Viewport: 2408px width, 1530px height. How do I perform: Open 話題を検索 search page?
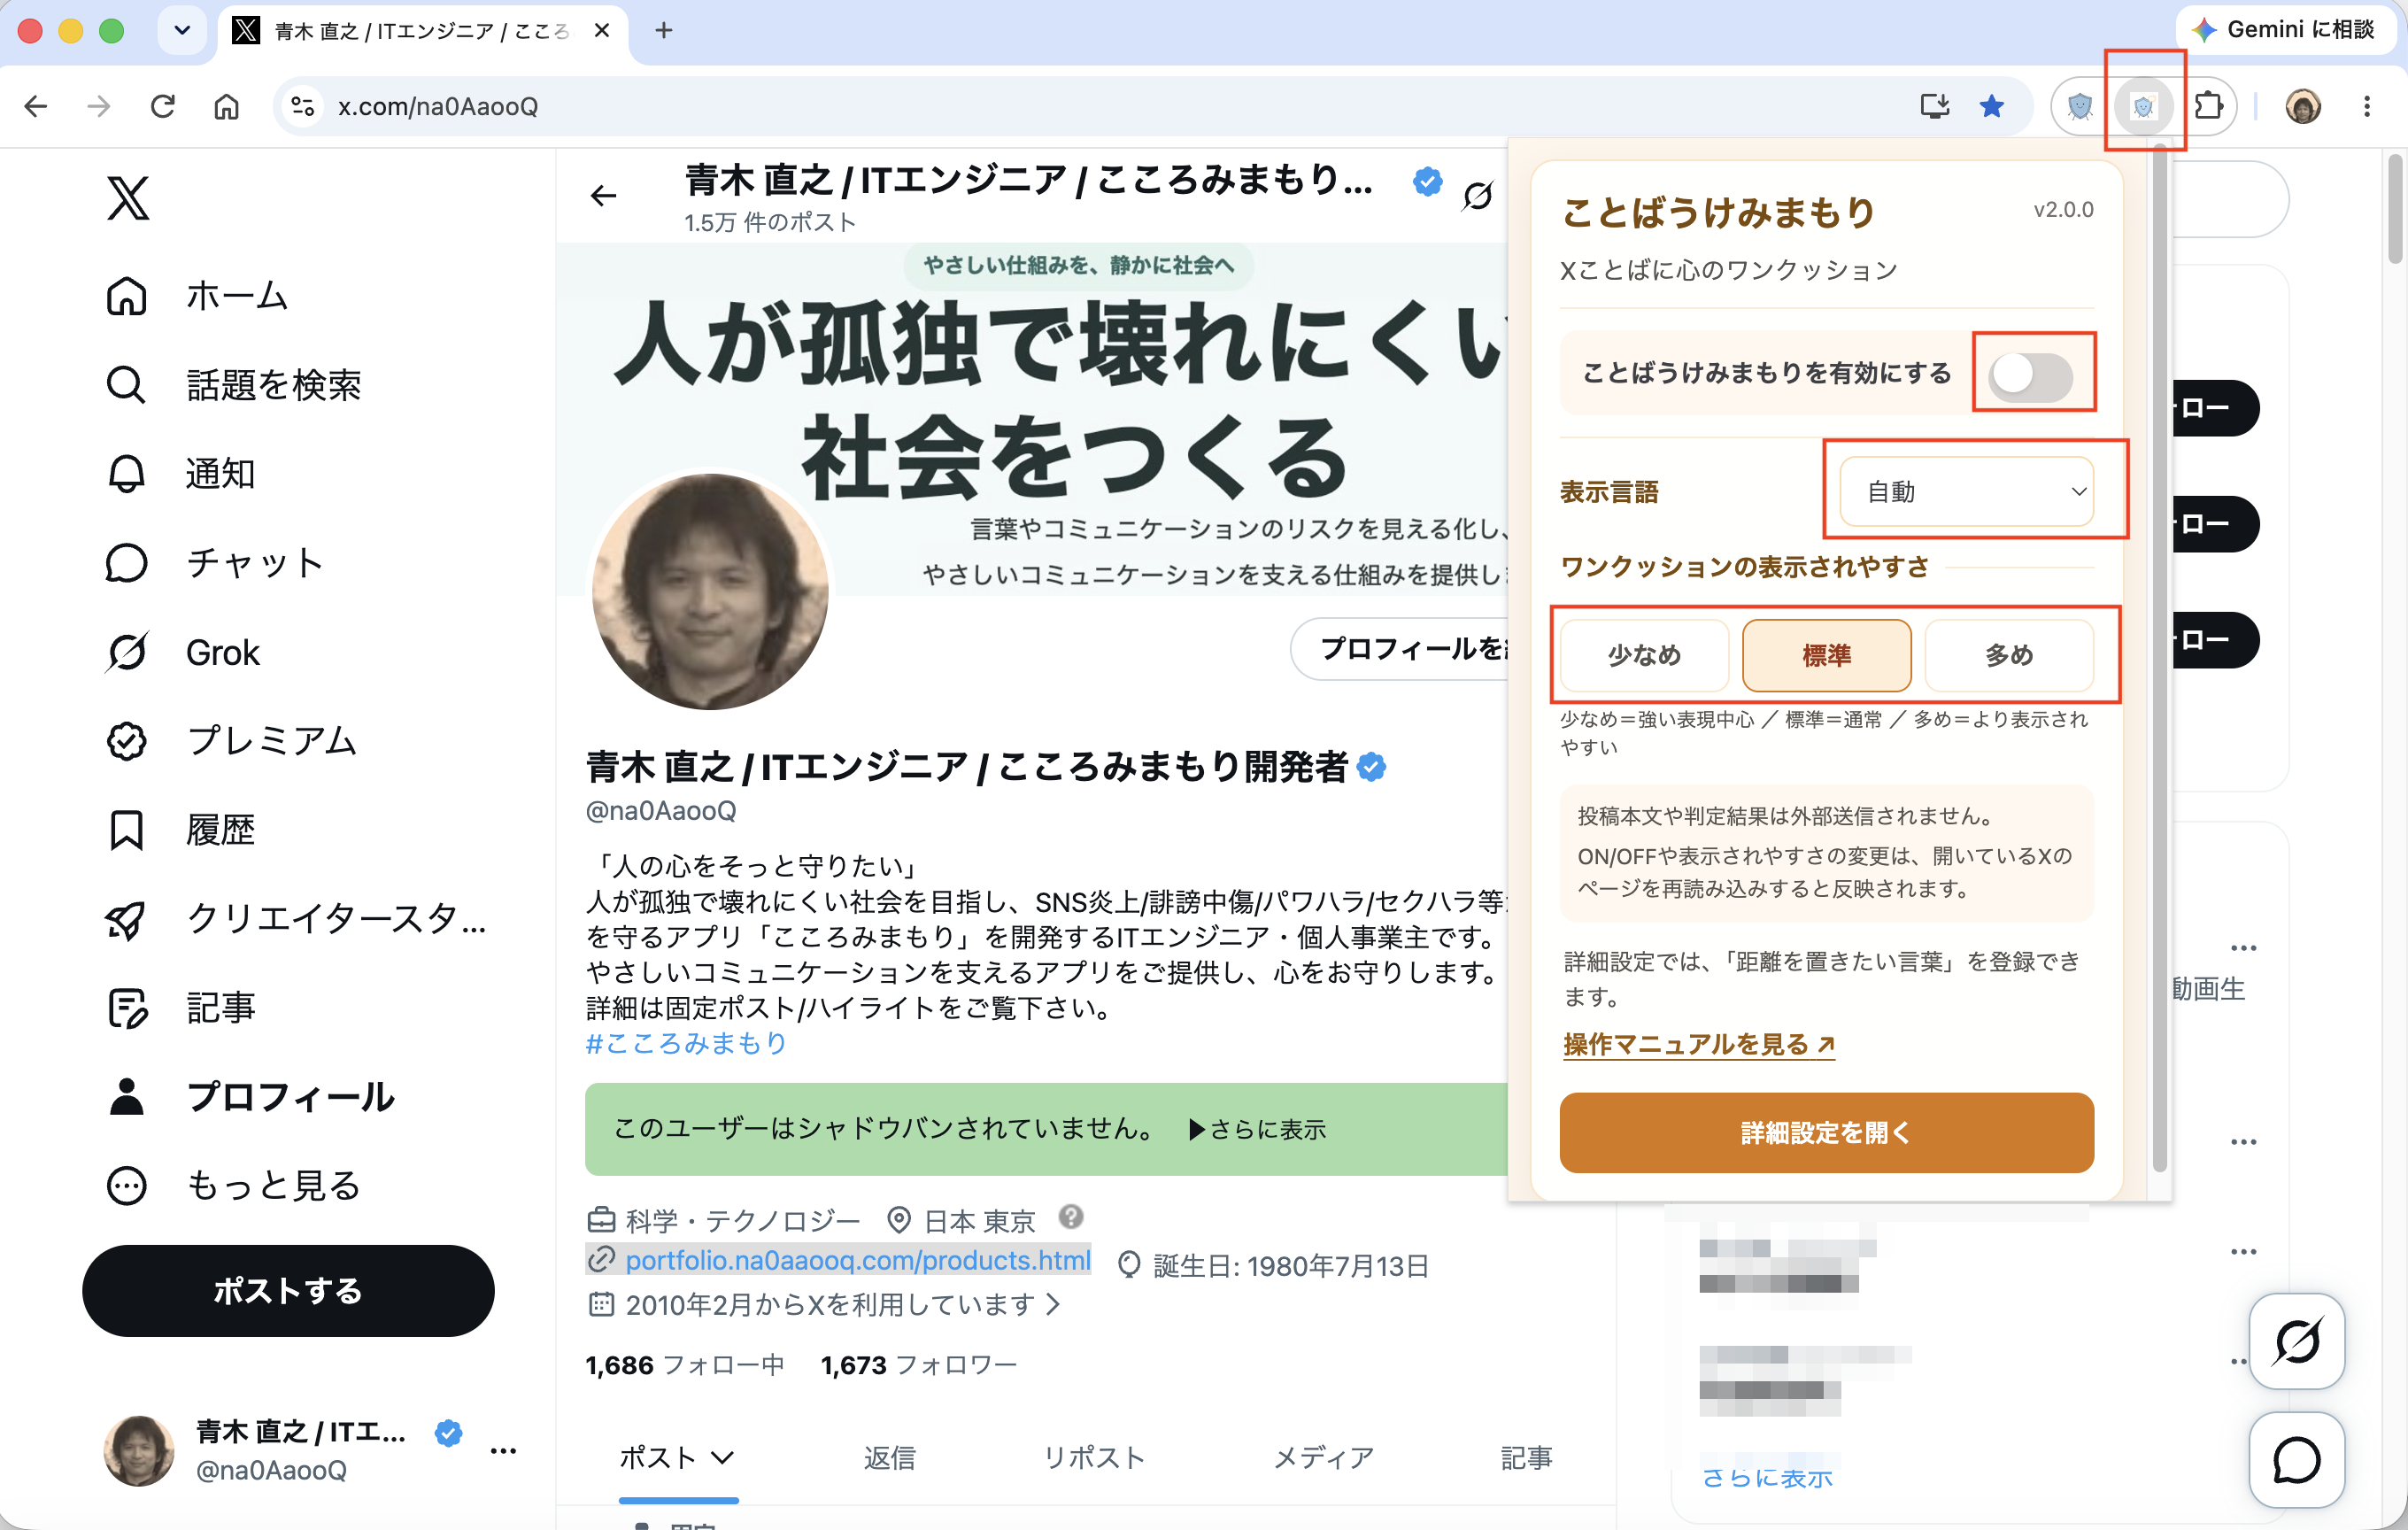pyautogui.click(x=233, y=385)
